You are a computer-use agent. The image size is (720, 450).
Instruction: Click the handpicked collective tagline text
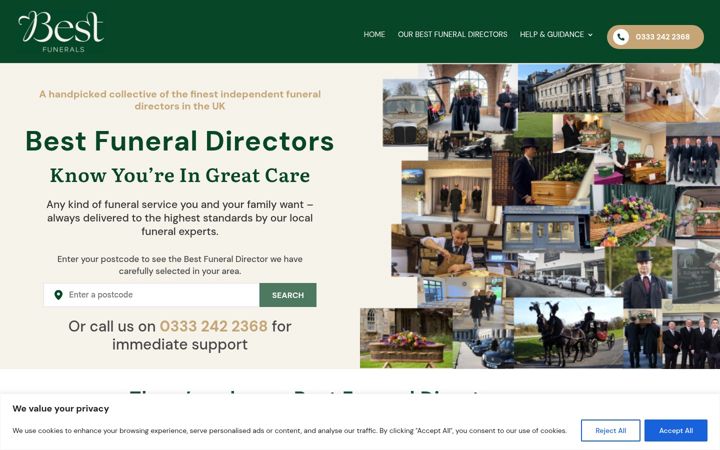click(x=180, y=100)
